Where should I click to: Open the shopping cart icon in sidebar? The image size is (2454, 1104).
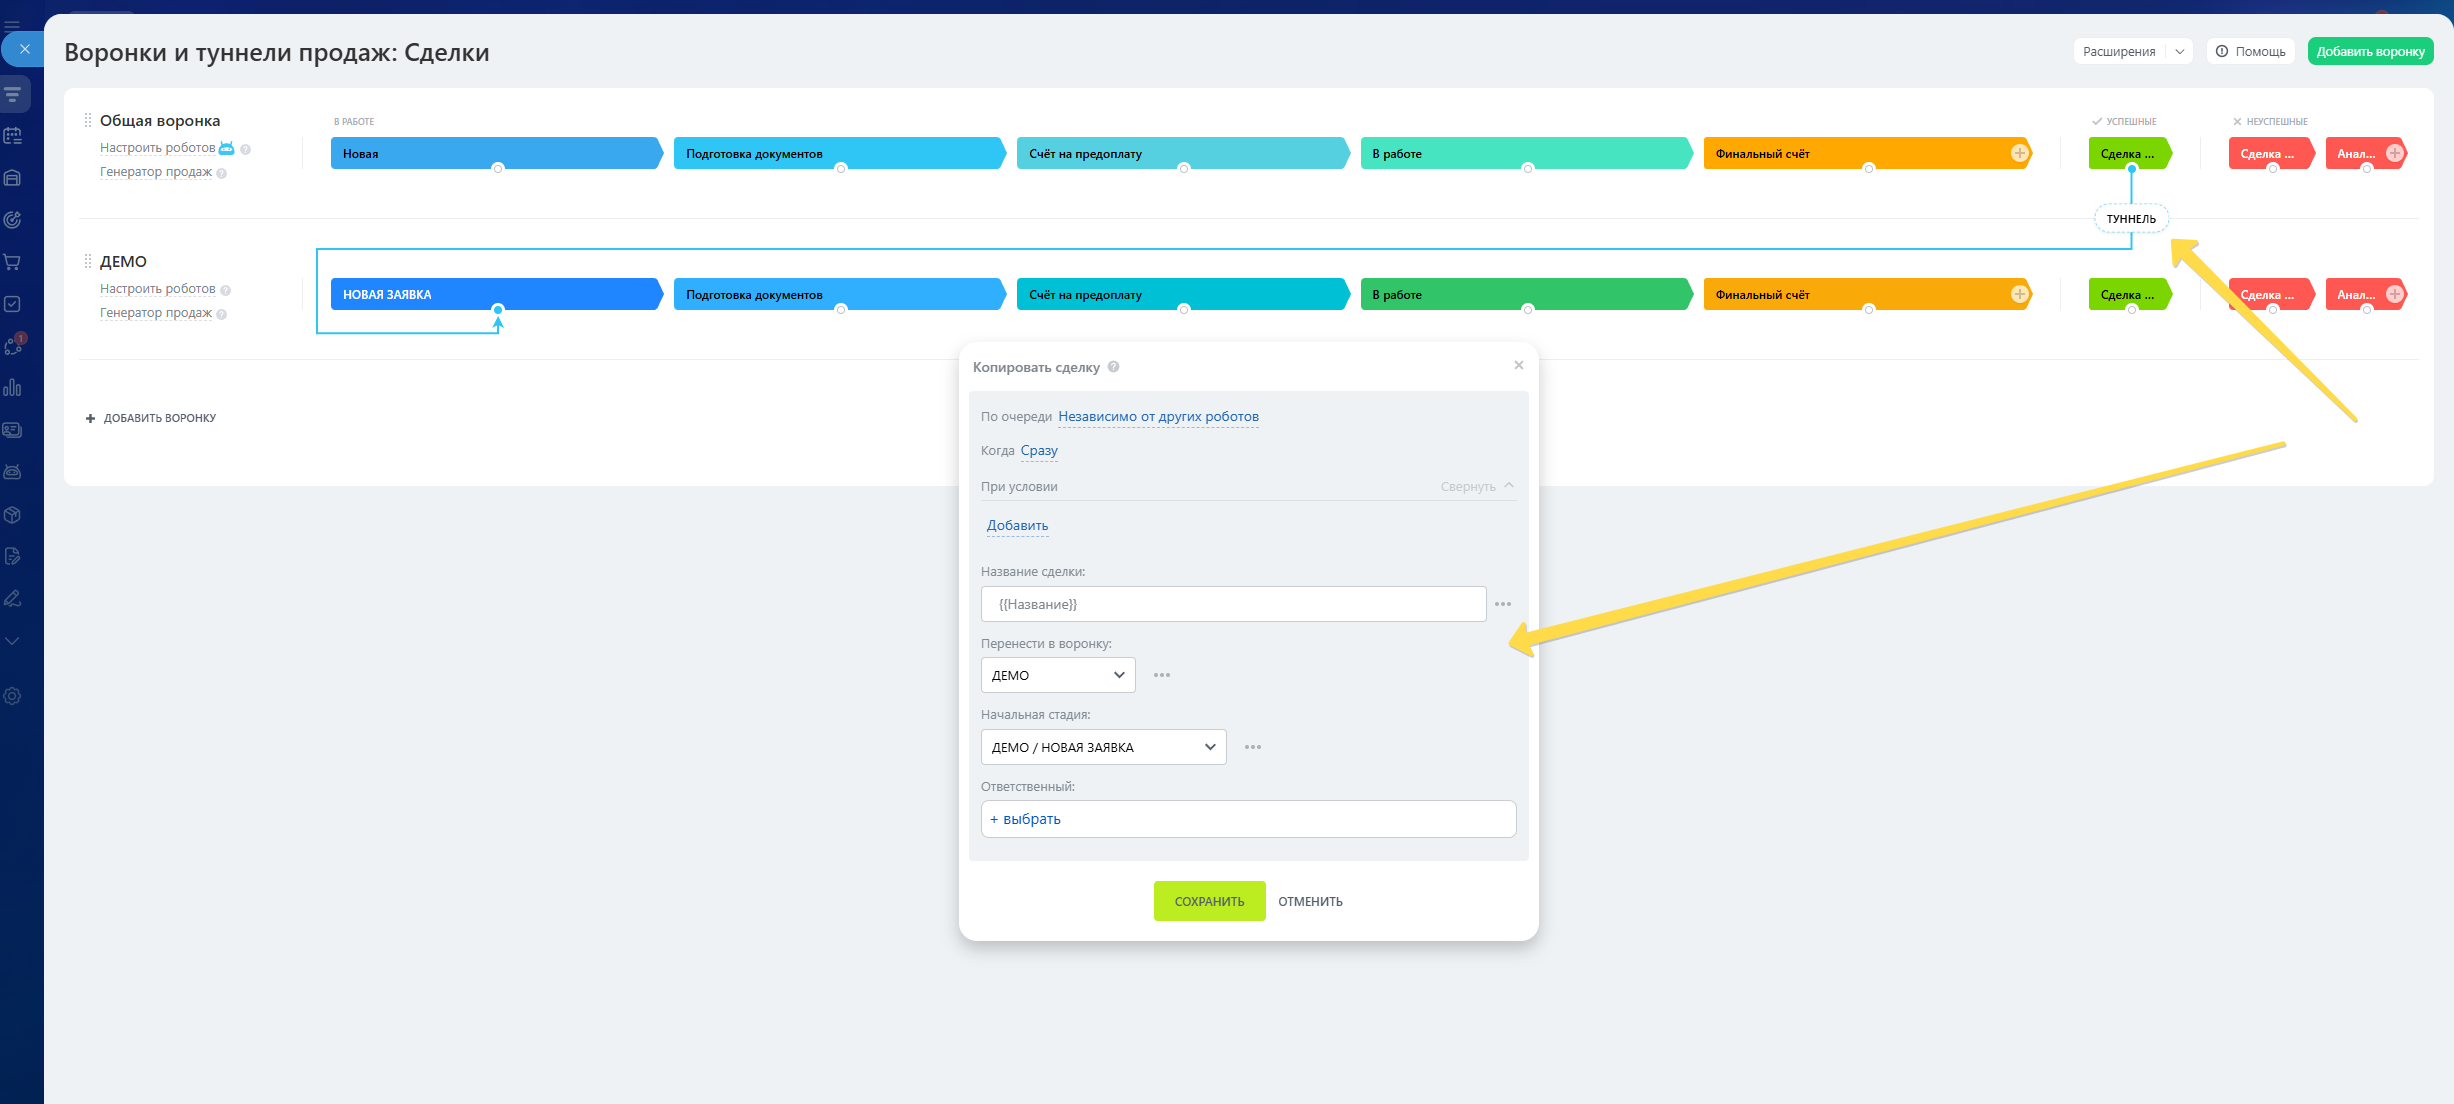tap(12, 262)
